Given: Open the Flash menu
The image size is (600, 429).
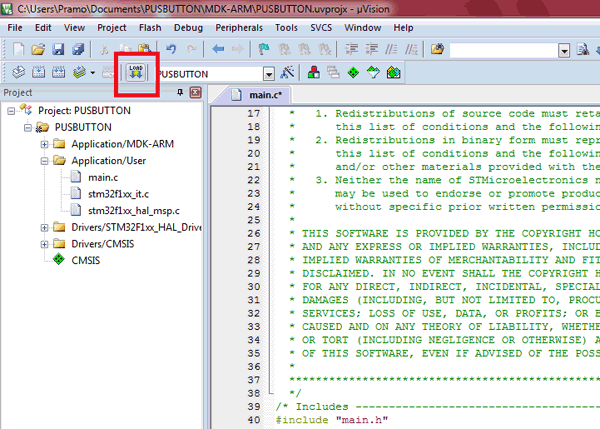Looking at the screenshot, I should [149, 27].
